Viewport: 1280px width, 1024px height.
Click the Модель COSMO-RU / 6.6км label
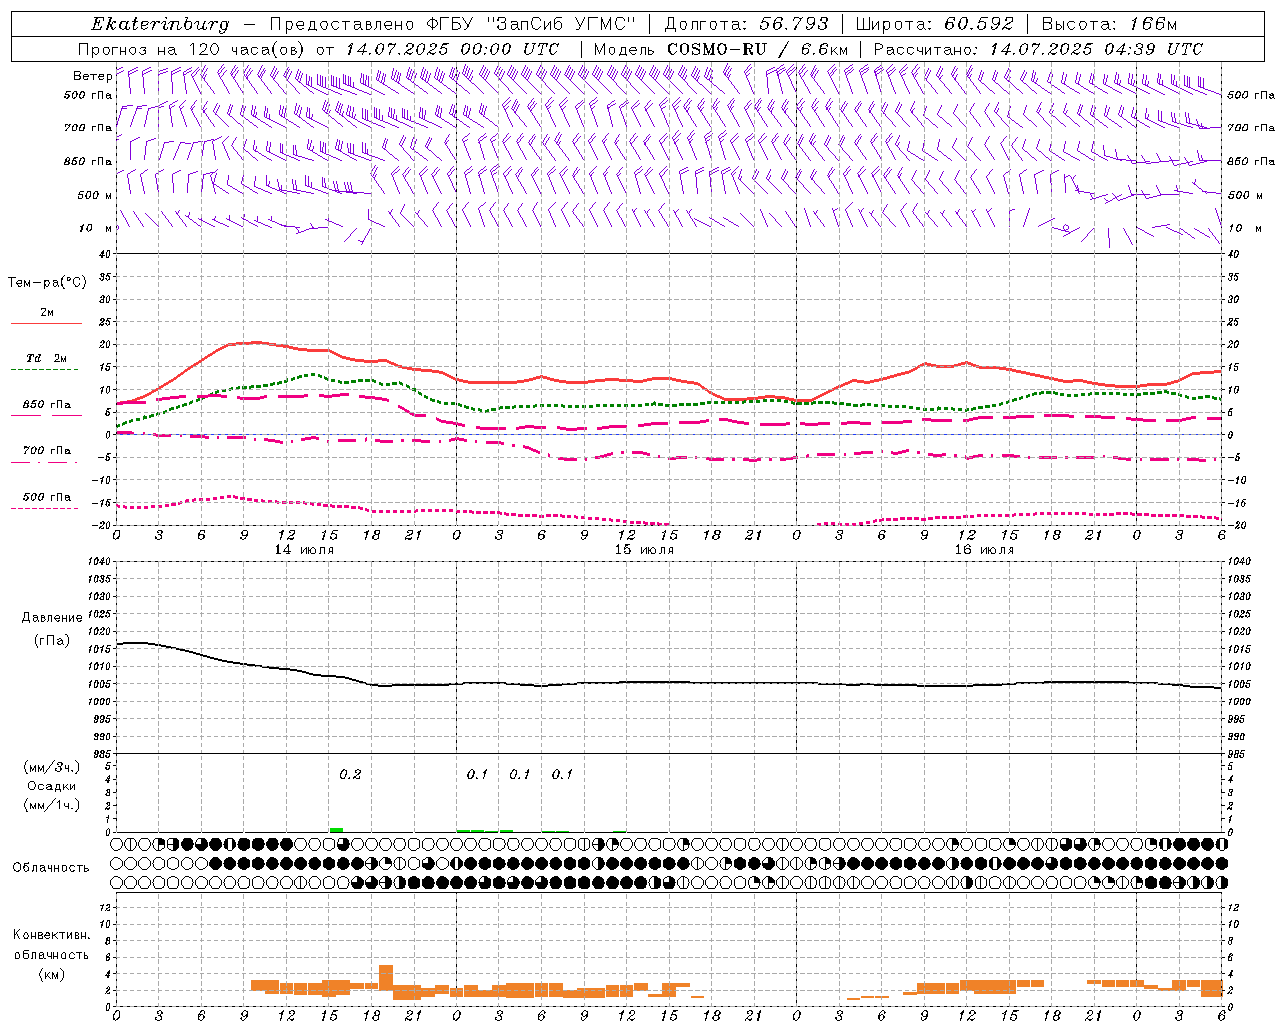click(x=721, y=49)
